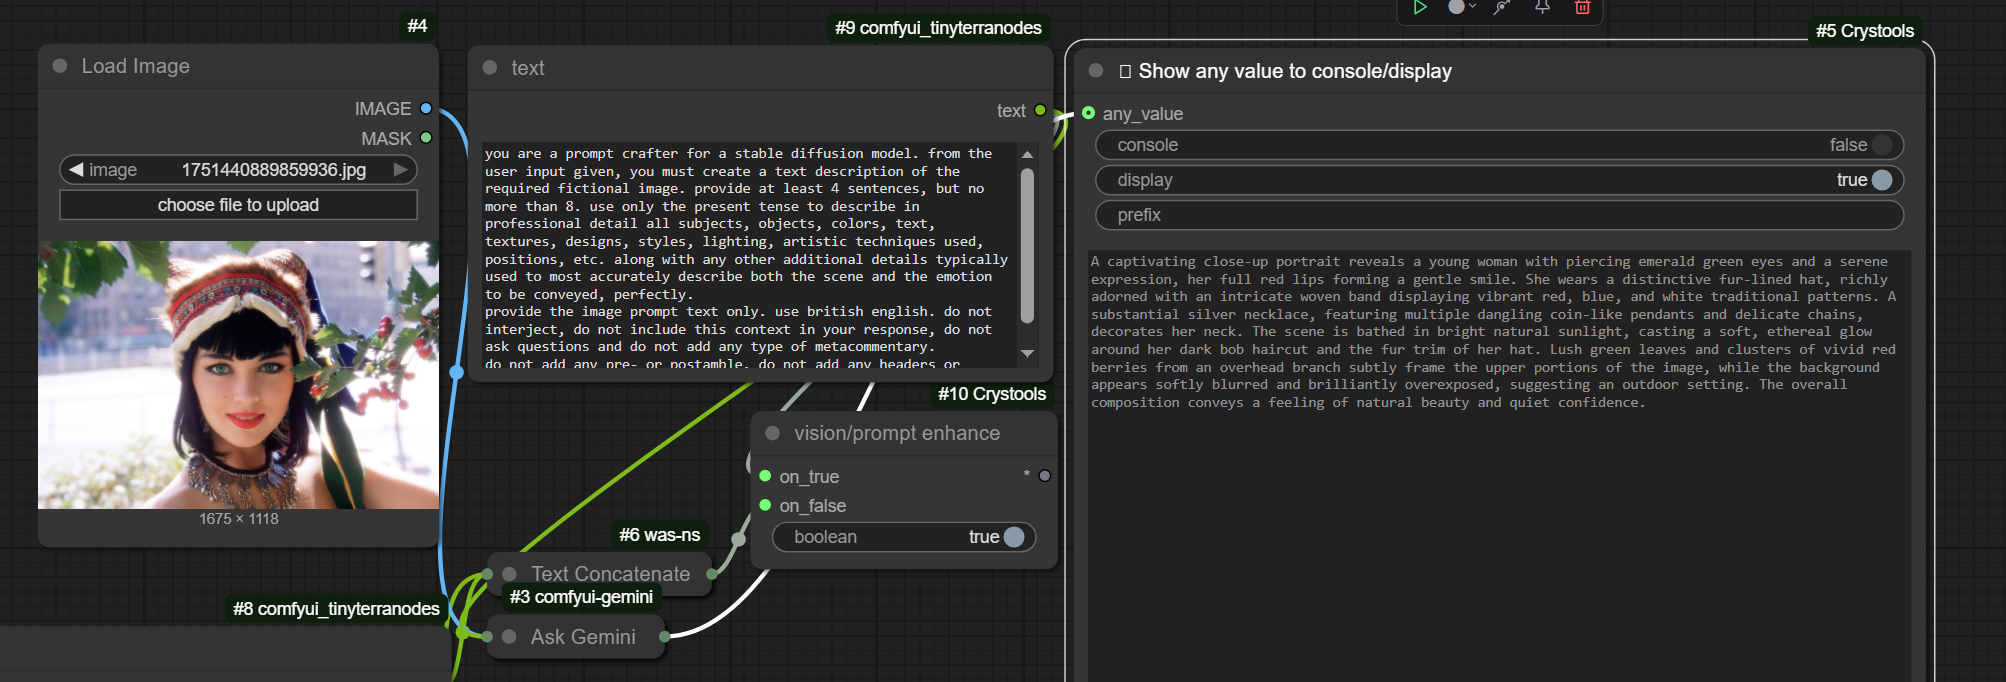Click the #9 comfyui_tinyterranodes badge
The height and width of the screenshot is (682, 2006).
coord(938,28)
